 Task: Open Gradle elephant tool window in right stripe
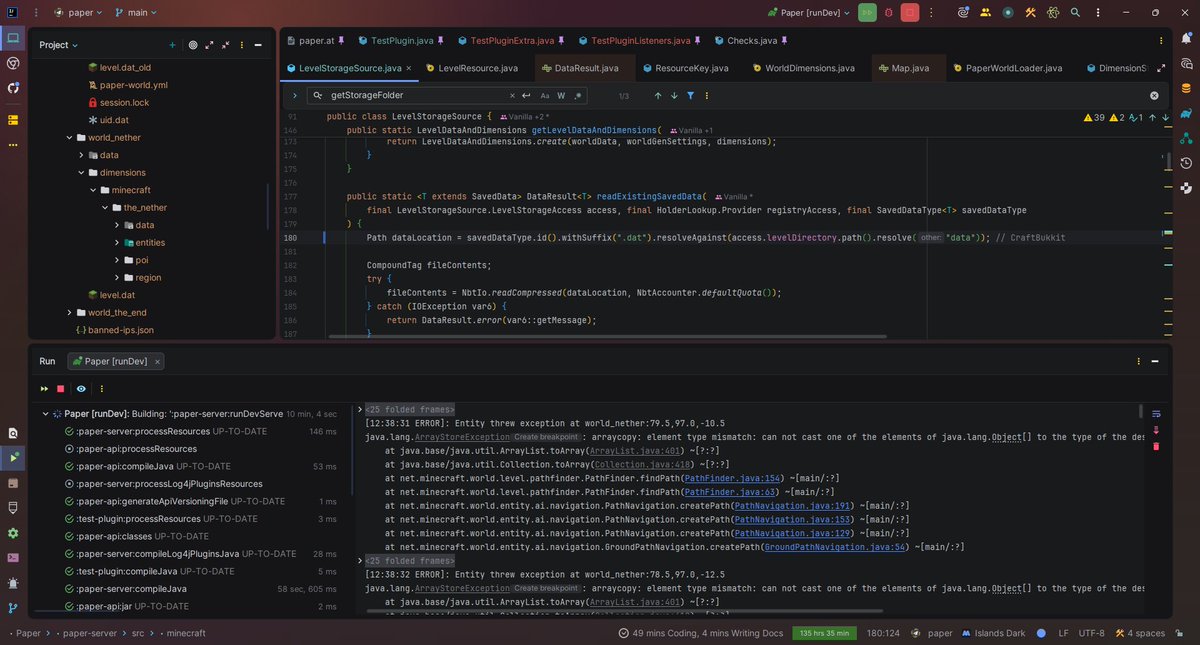1186,113
